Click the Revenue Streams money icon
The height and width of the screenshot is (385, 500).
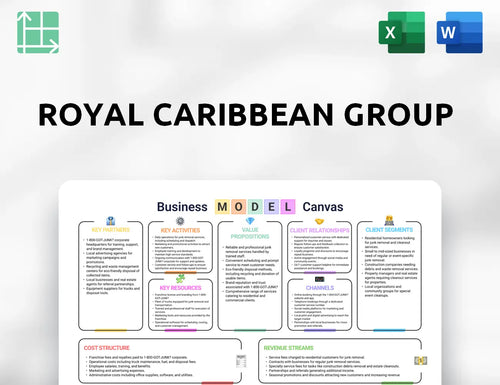421,360
